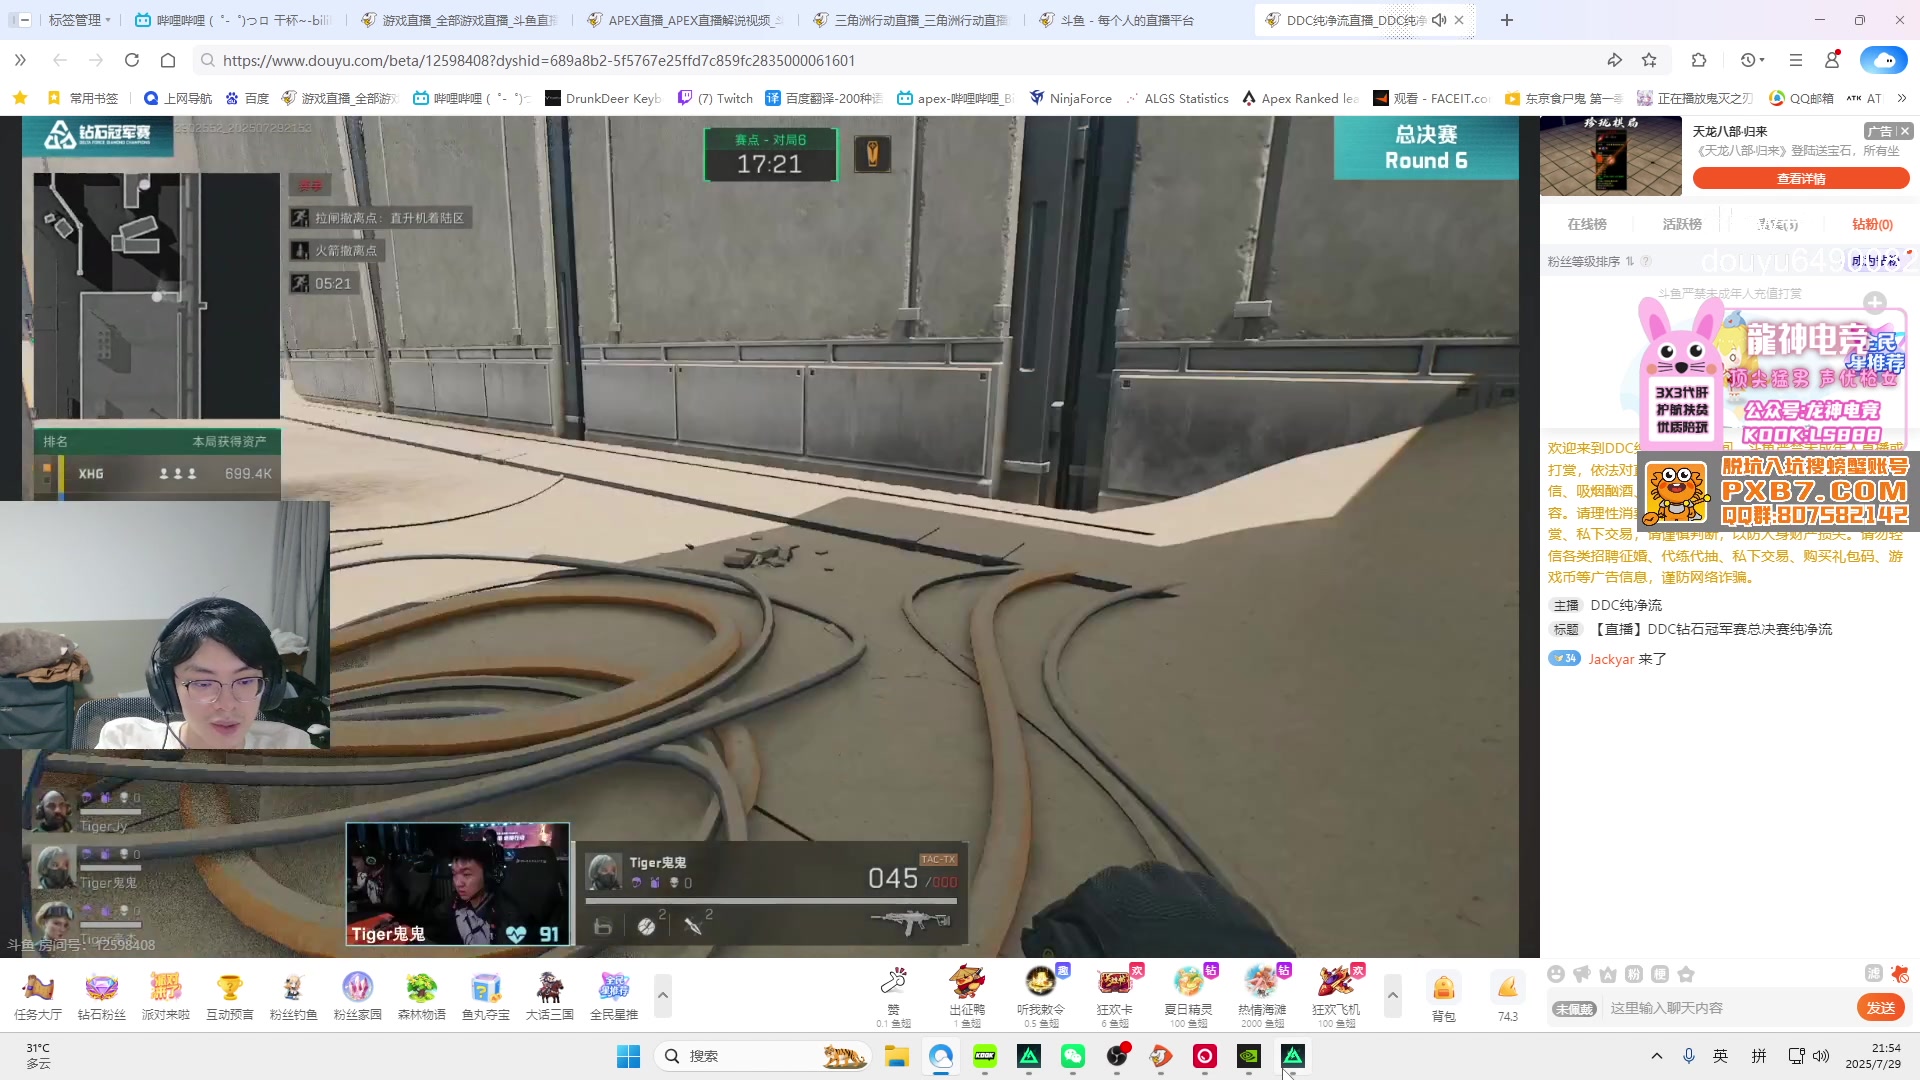Click the 发送 send button
1920x1080 pixels.
[x=1881, y=1008]
